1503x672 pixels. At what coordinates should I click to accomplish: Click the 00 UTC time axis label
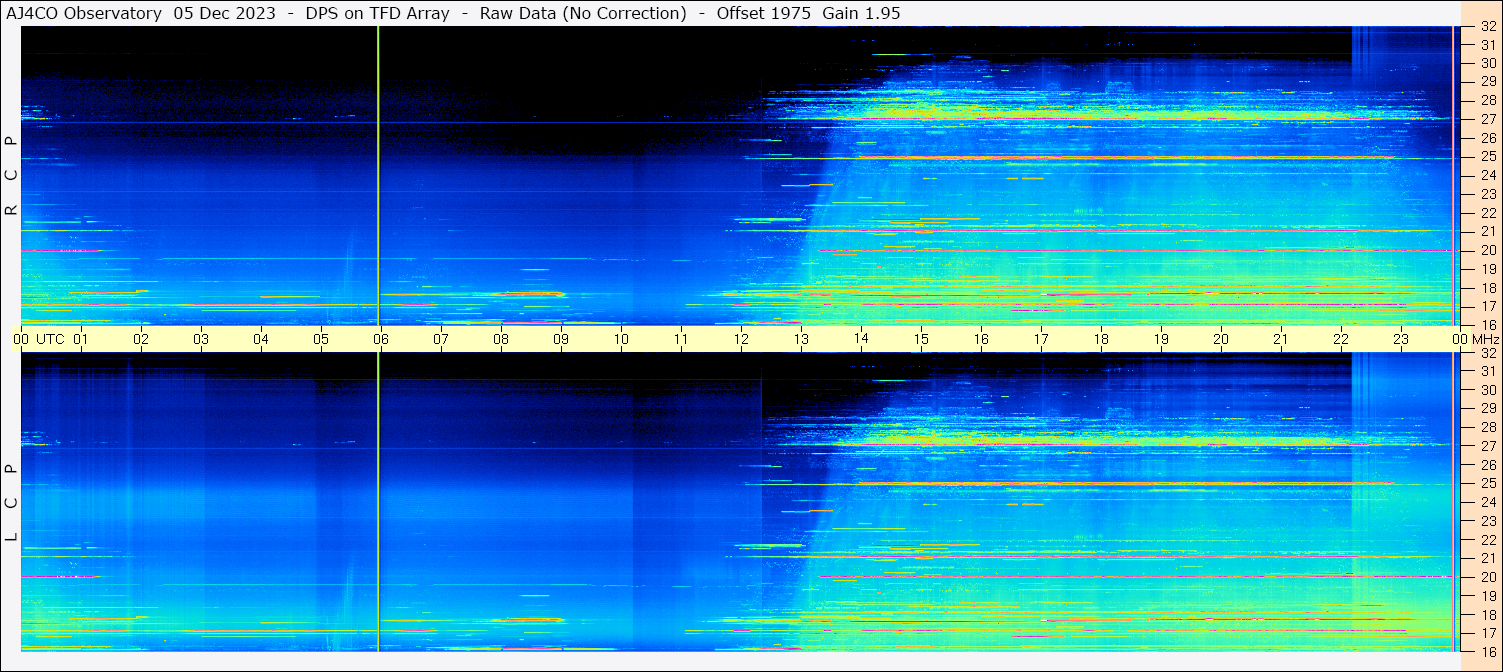pos(38,339)
